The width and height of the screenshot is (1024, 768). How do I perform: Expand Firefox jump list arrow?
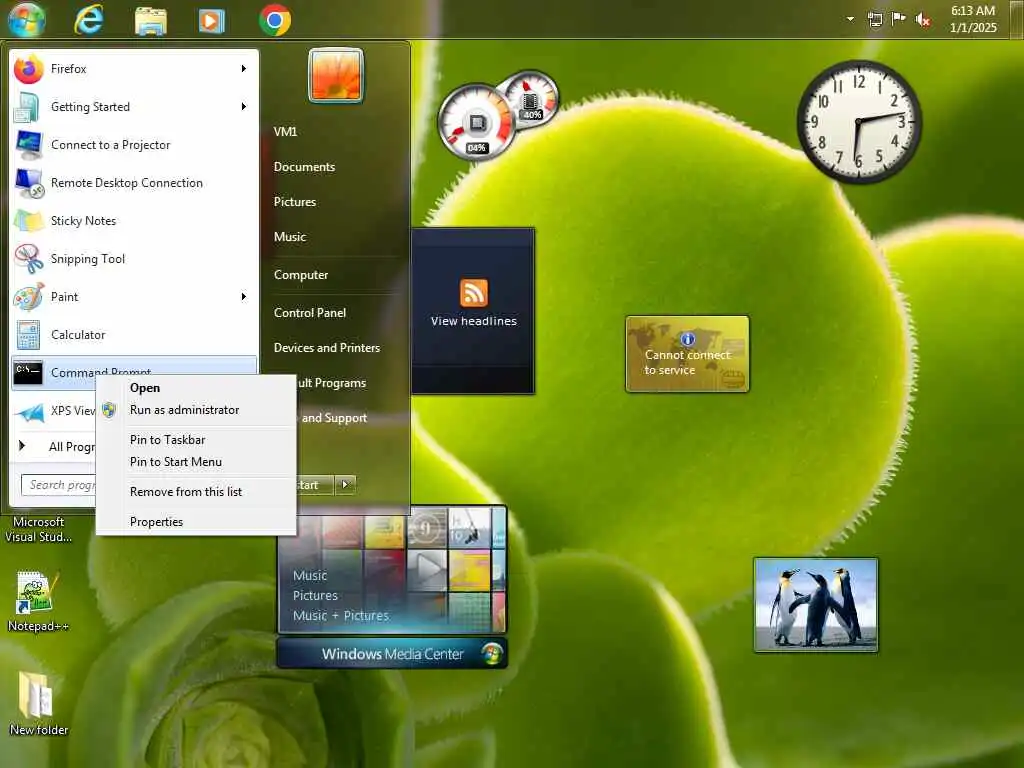tap(244, 69)
